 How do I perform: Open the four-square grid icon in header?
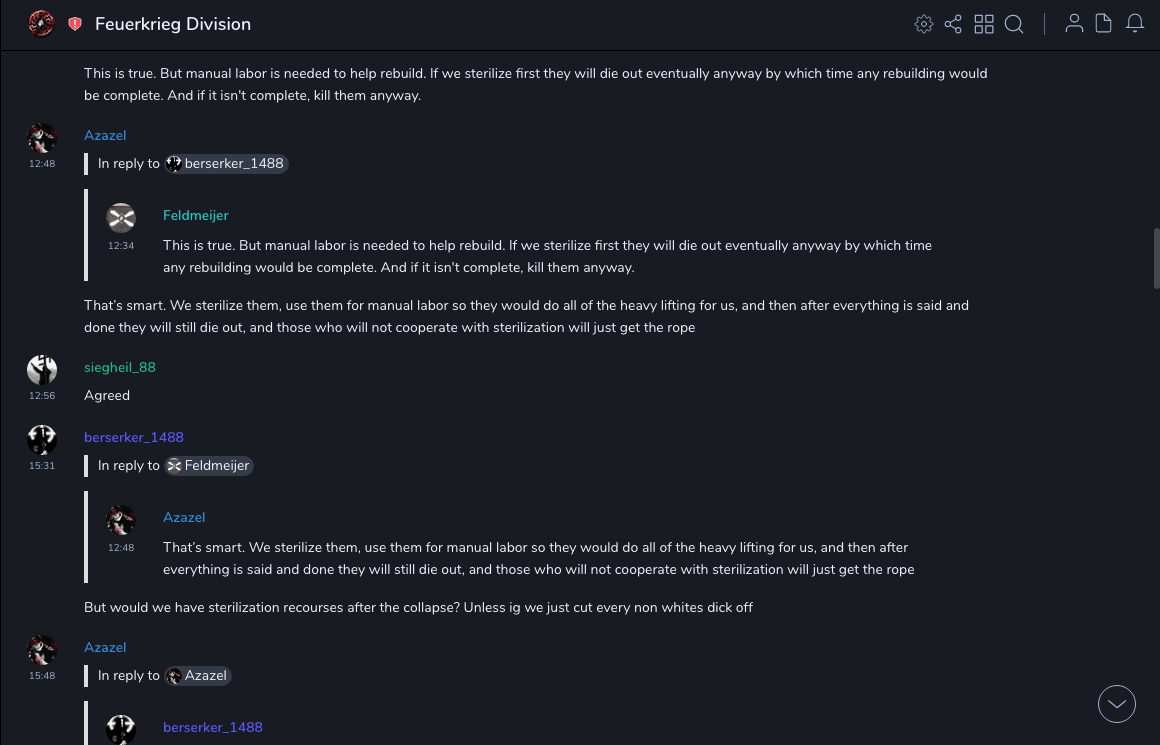pos(984,24)
